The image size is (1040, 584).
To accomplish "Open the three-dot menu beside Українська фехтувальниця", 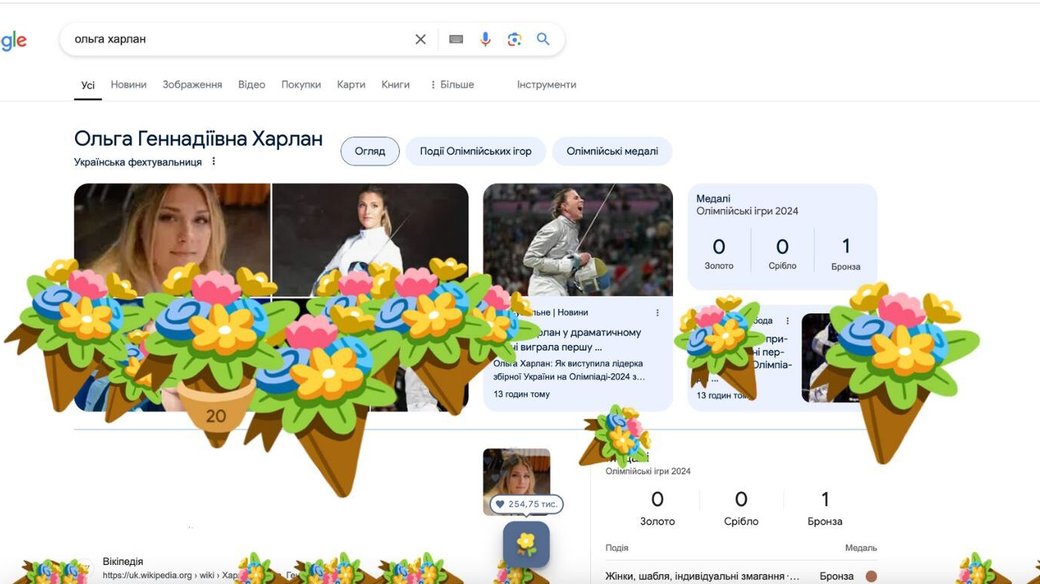I will tap(213, 162).
